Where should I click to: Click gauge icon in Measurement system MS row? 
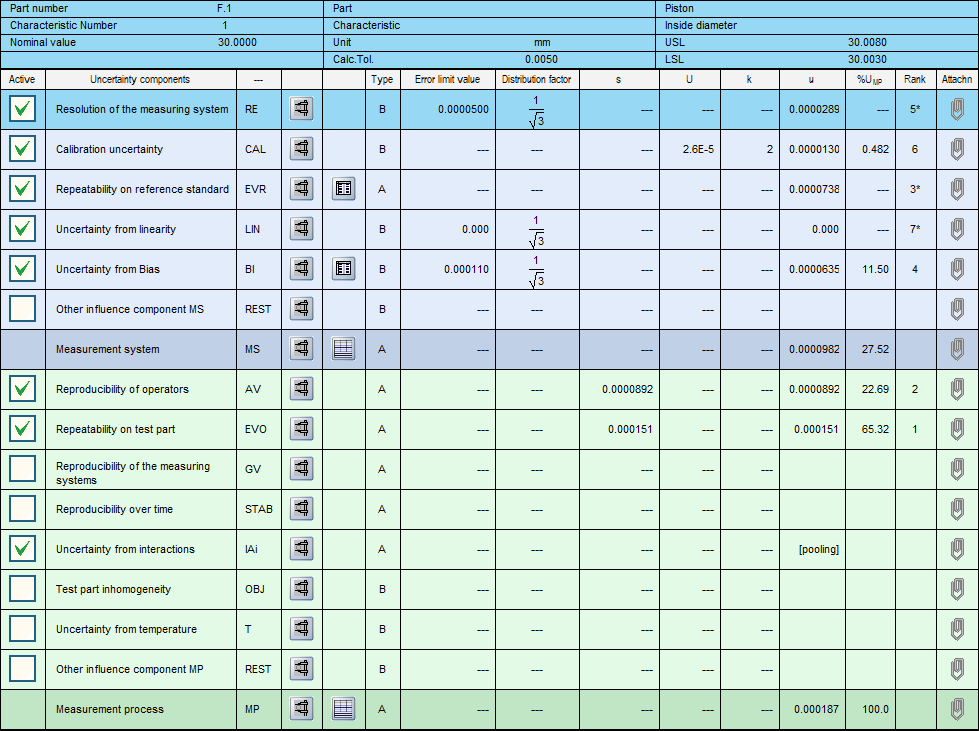pyautogui.click(x=302, y=348)
